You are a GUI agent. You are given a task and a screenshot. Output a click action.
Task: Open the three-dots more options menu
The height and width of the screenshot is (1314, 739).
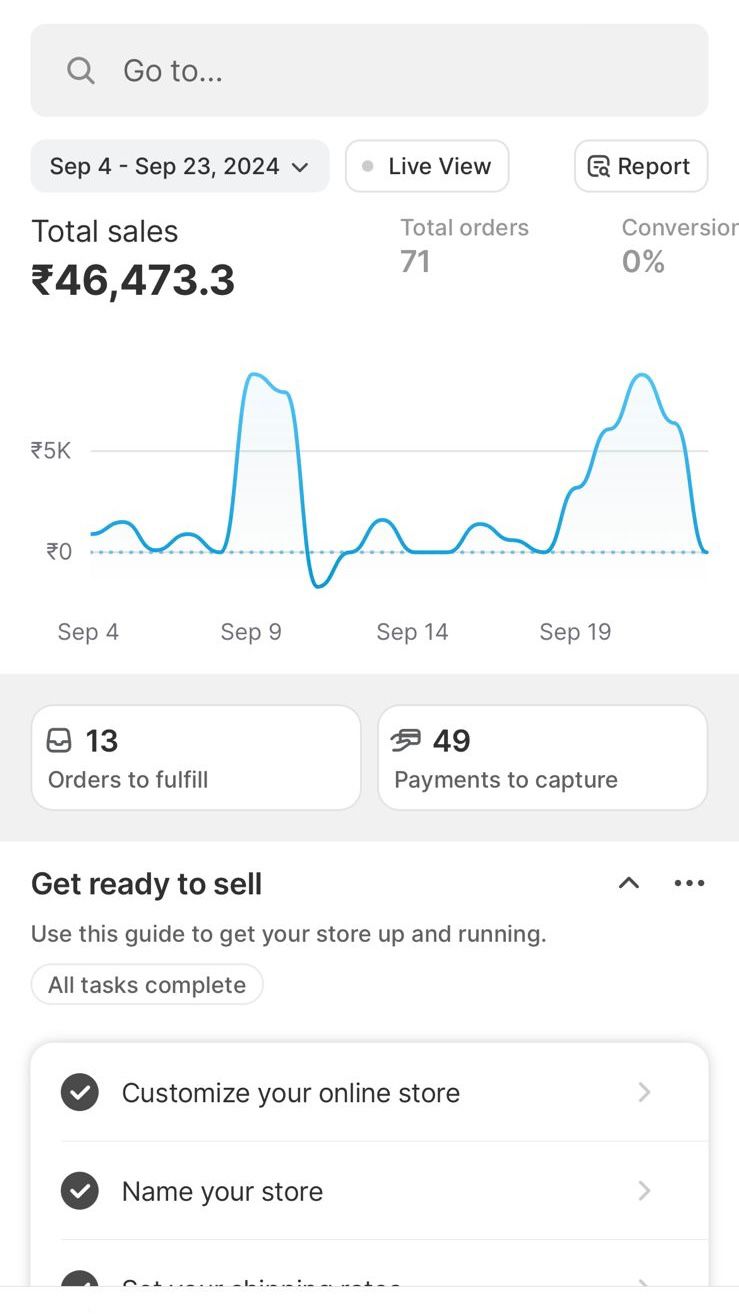[689, 883]
